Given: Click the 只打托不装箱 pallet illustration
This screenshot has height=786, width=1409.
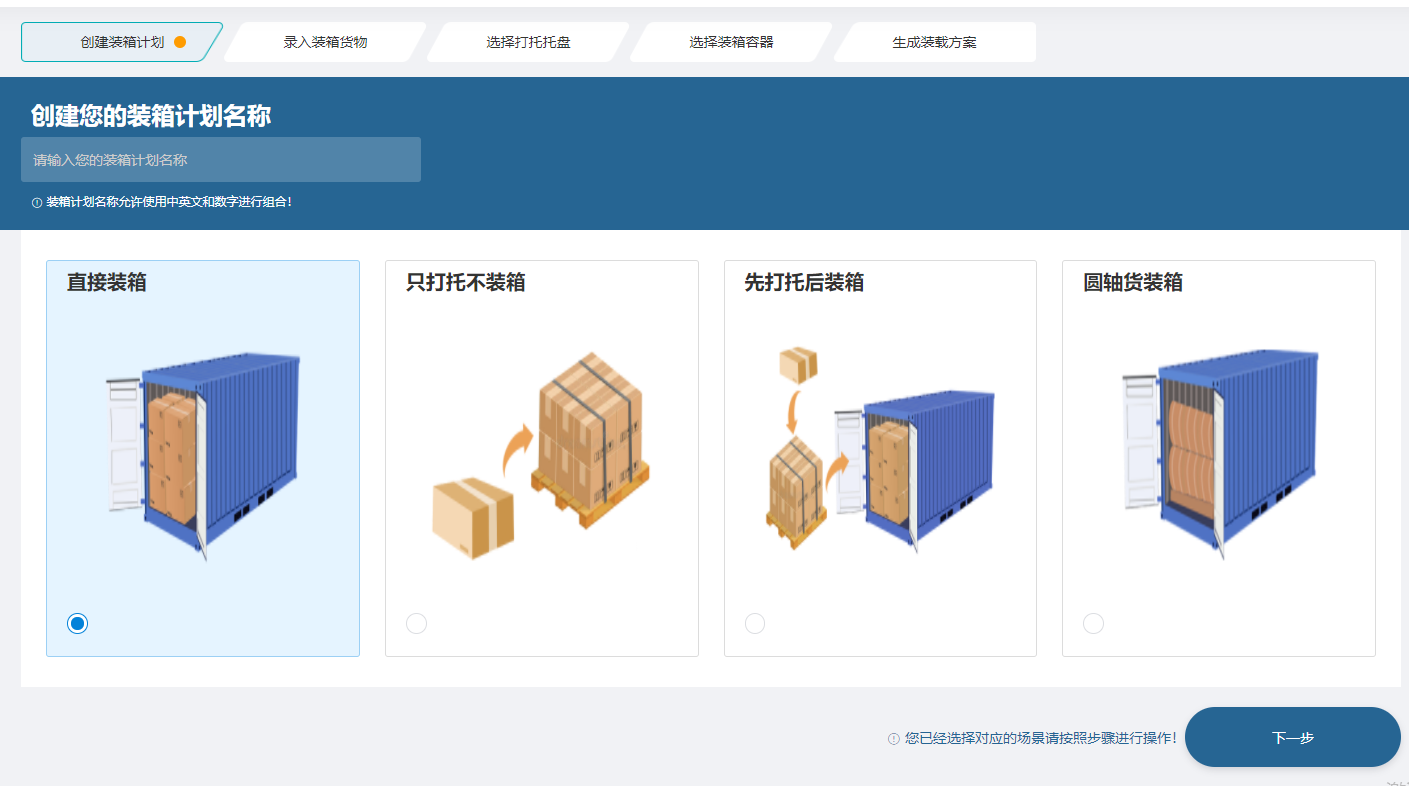Looking at the screenshot, I should click(541, 455).
